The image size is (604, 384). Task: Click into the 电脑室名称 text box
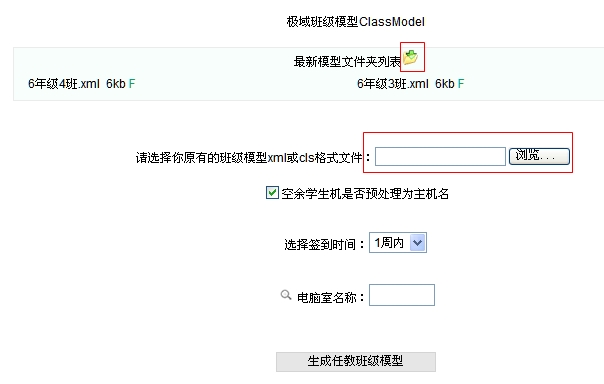[x=402, y=295]
